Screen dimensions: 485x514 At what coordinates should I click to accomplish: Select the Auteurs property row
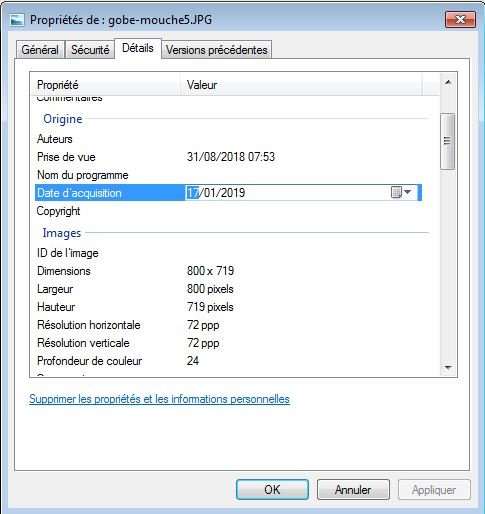pos(228,139)
